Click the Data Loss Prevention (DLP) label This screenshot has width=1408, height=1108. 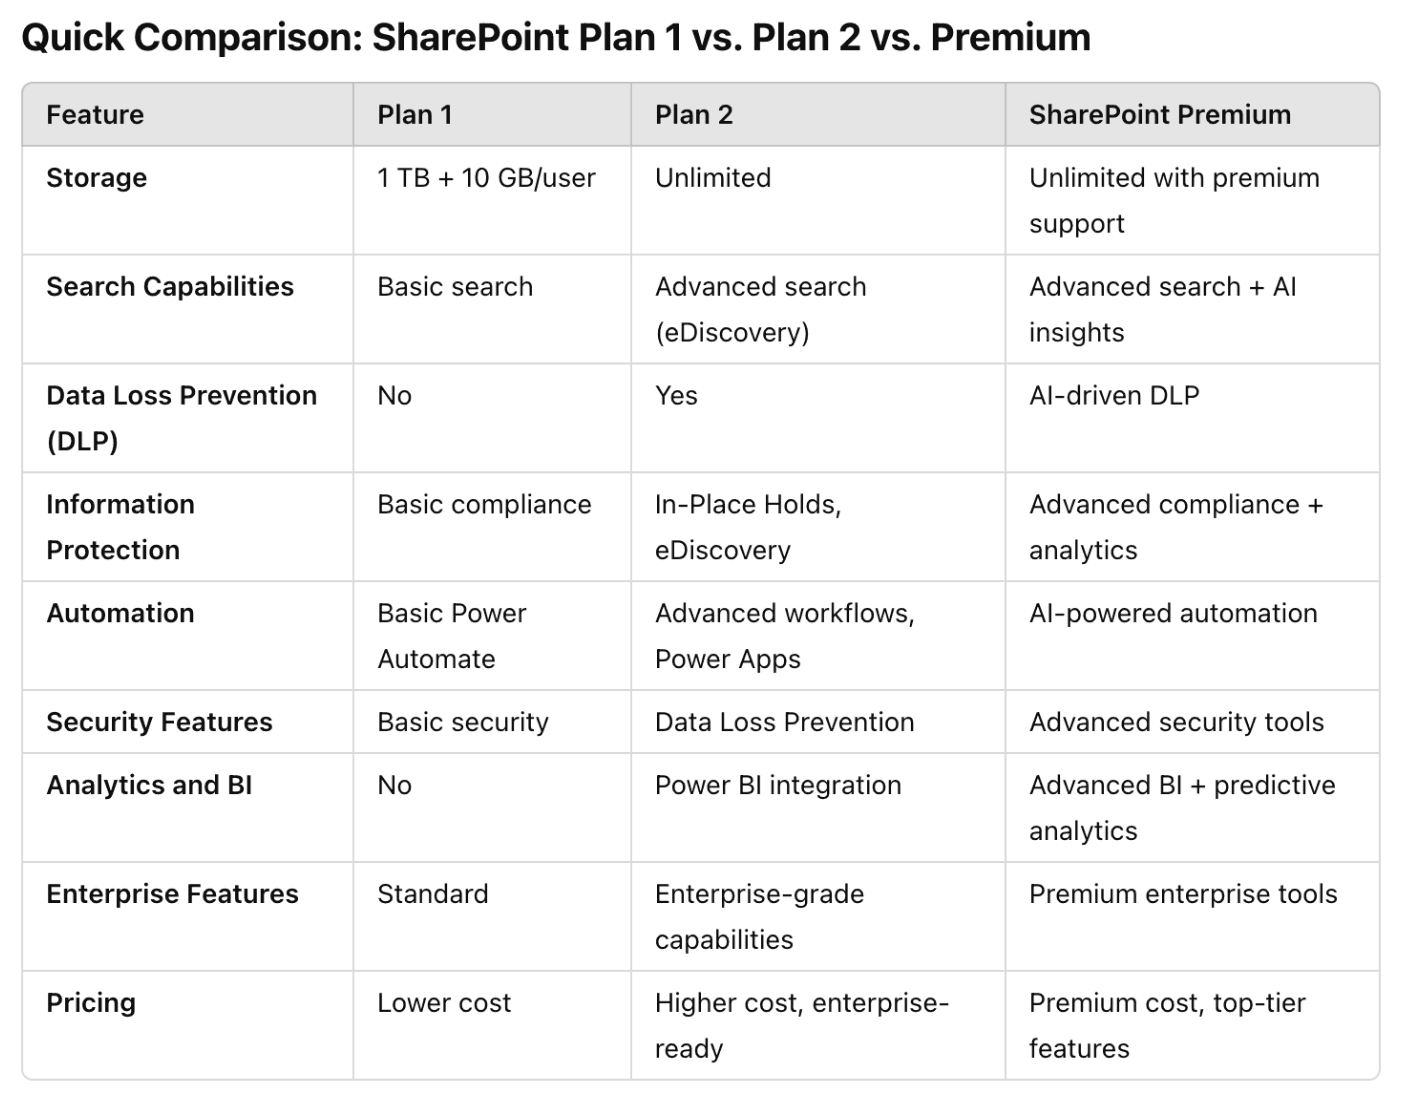(x=181, y=418)
